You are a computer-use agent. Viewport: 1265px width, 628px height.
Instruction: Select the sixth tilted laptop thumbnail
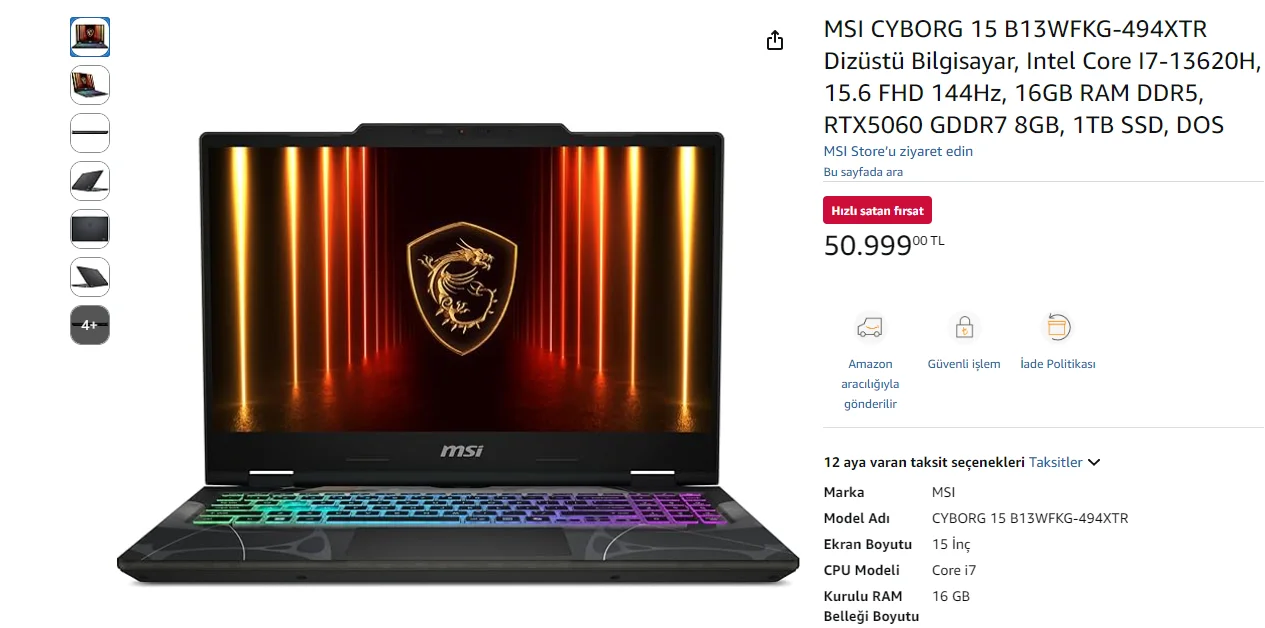[x=90, y=277]
